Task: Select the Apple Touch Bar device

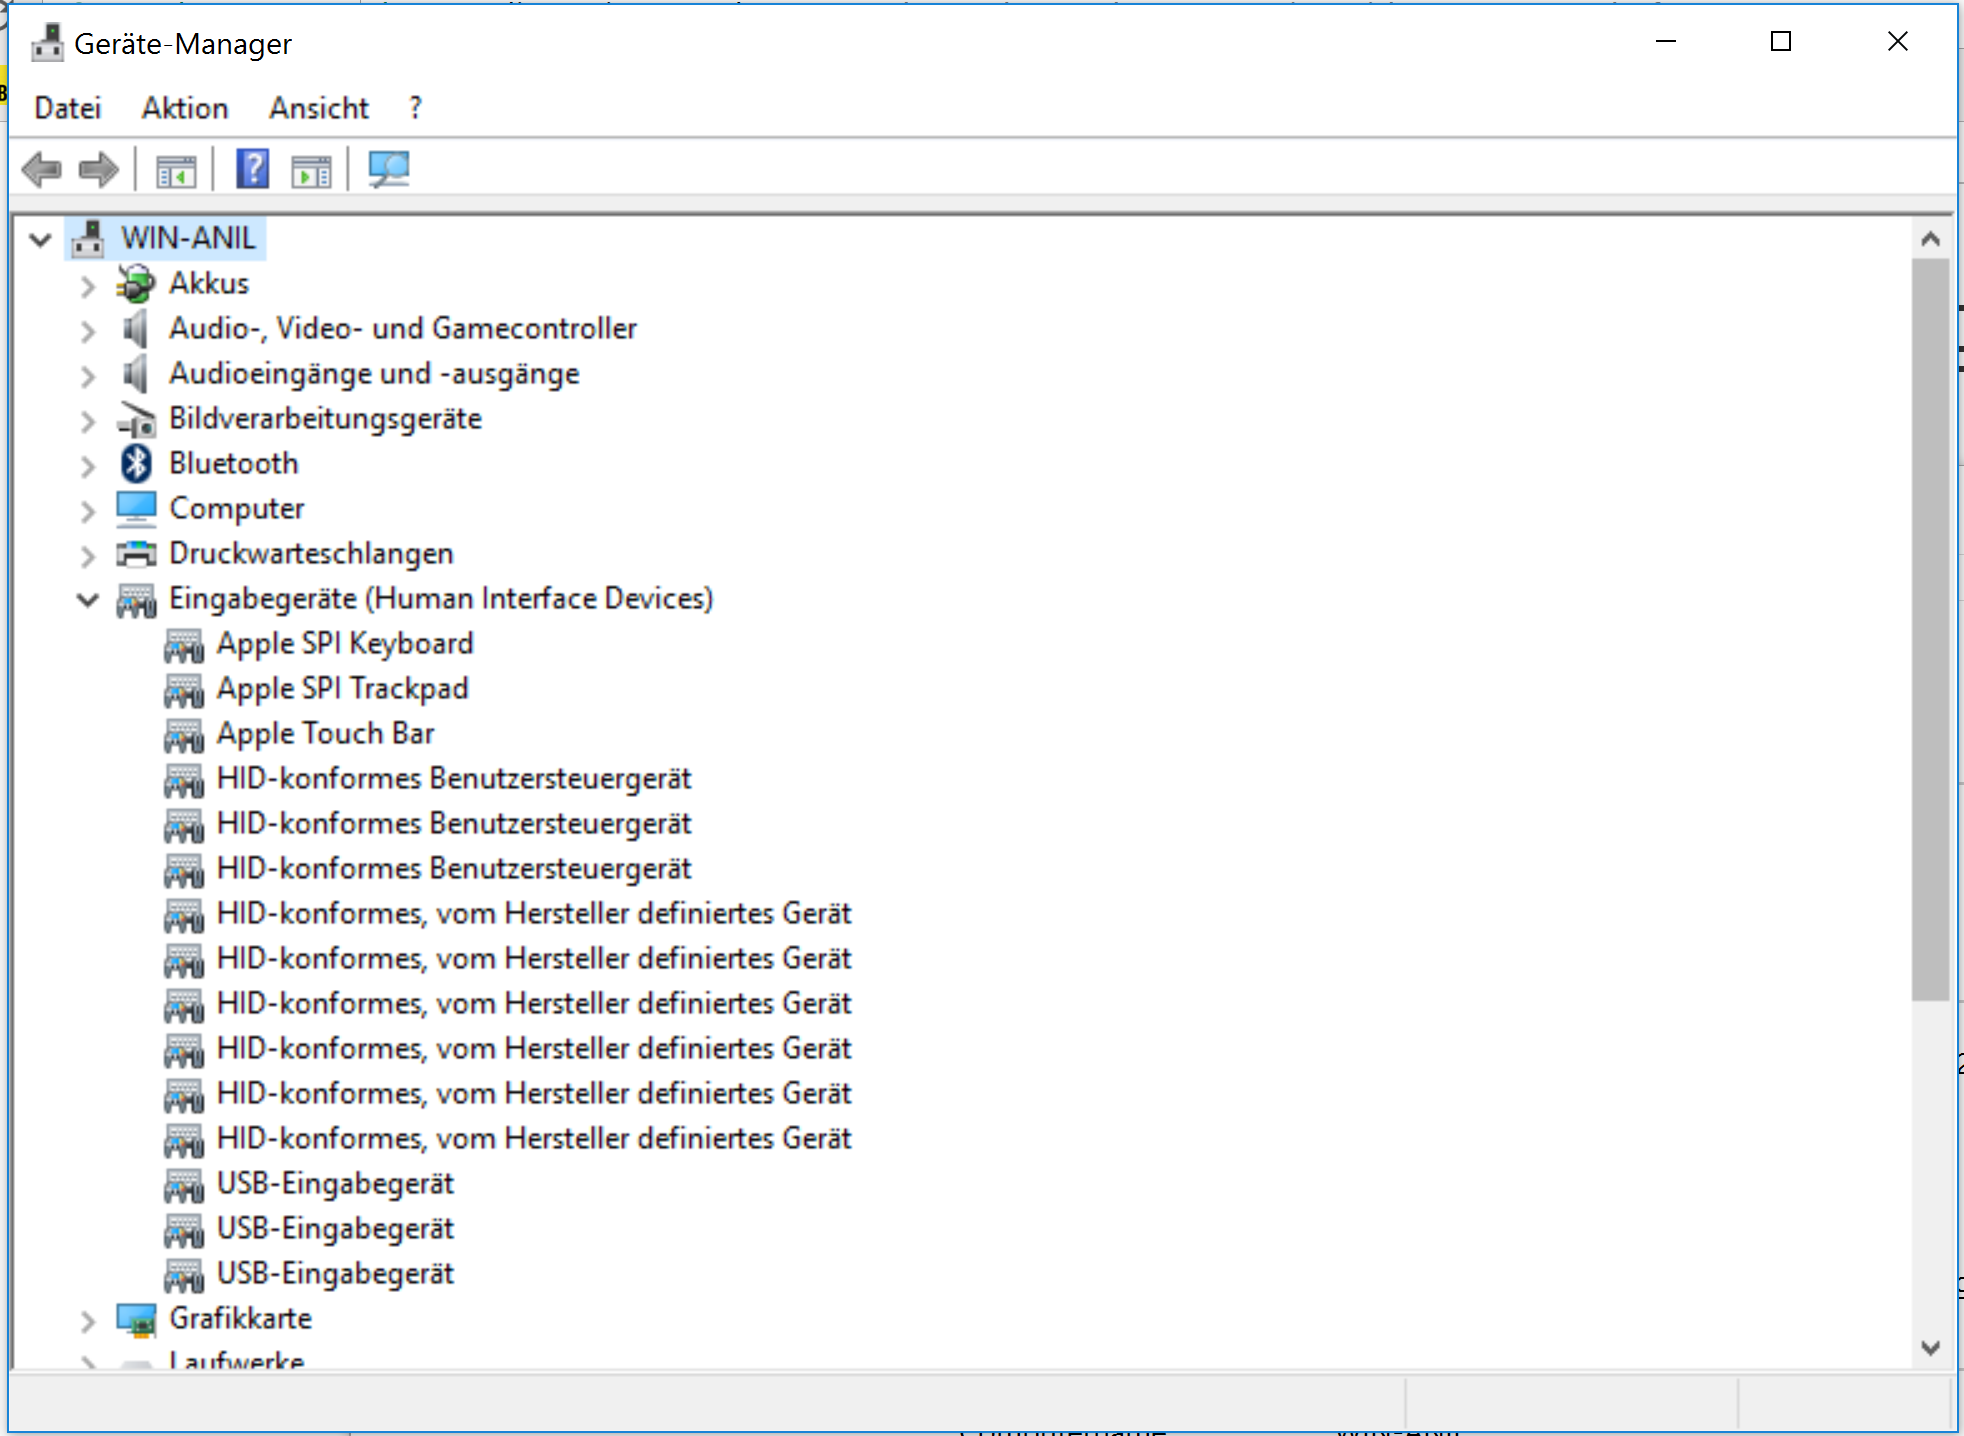Action: (325, 733)
